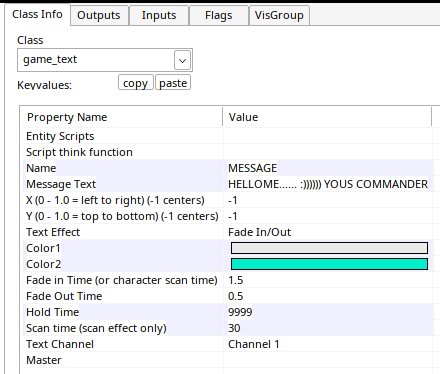This screenshot has width=440, height=374.
Task: Open the Outputs tab
Action: [99, 15]
